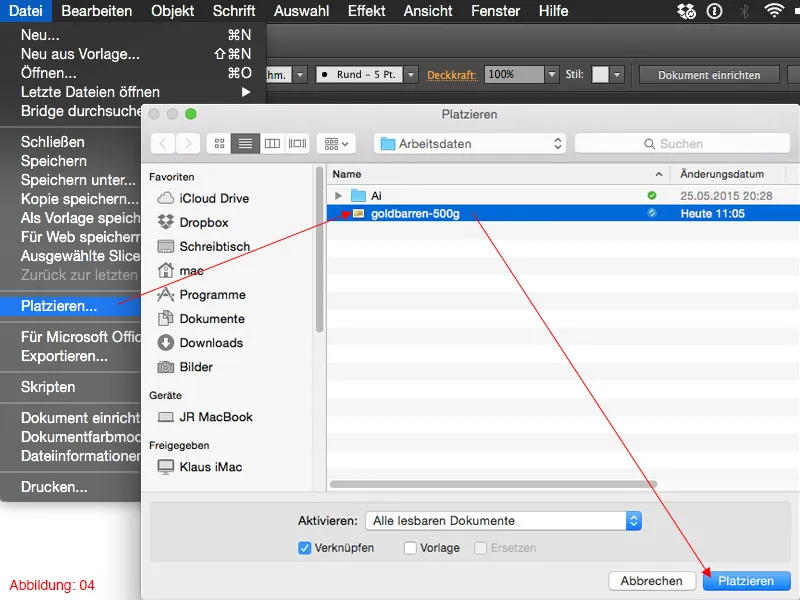Choose Platzieren... in the Datei menu
Viewport: 800px width, 600px height.
pyautogui.click(x=70, y=306)
